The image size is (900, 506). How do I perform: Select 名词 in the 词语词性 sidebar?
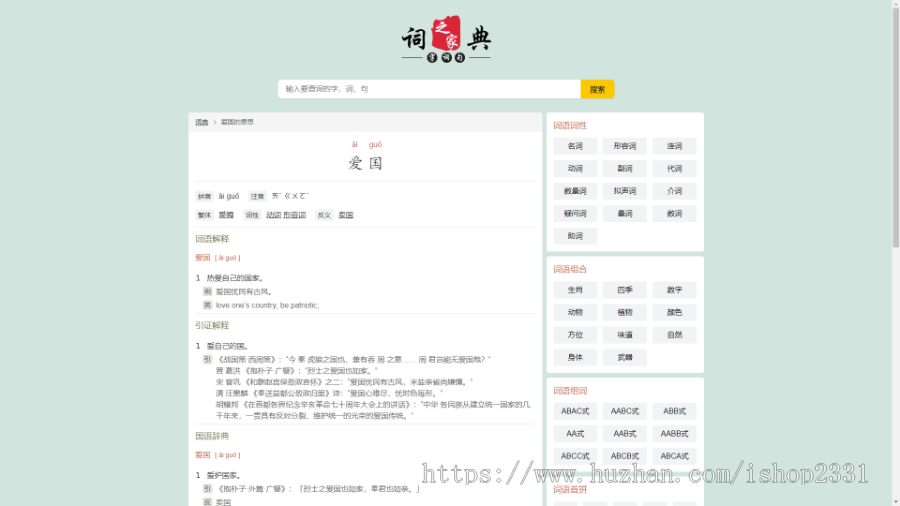pyautogui.click(x=575, y=146)
